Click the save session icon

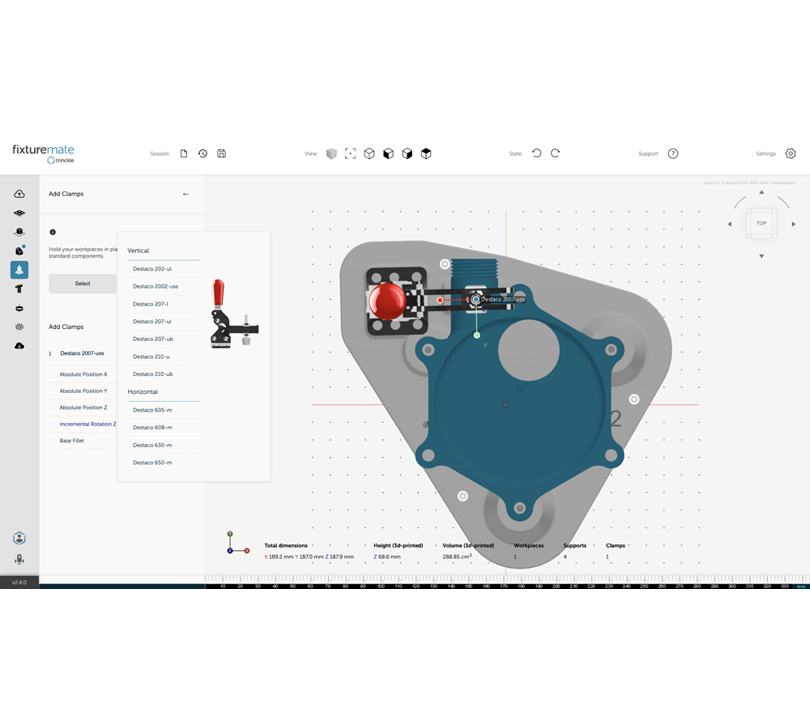coord(221,154)
